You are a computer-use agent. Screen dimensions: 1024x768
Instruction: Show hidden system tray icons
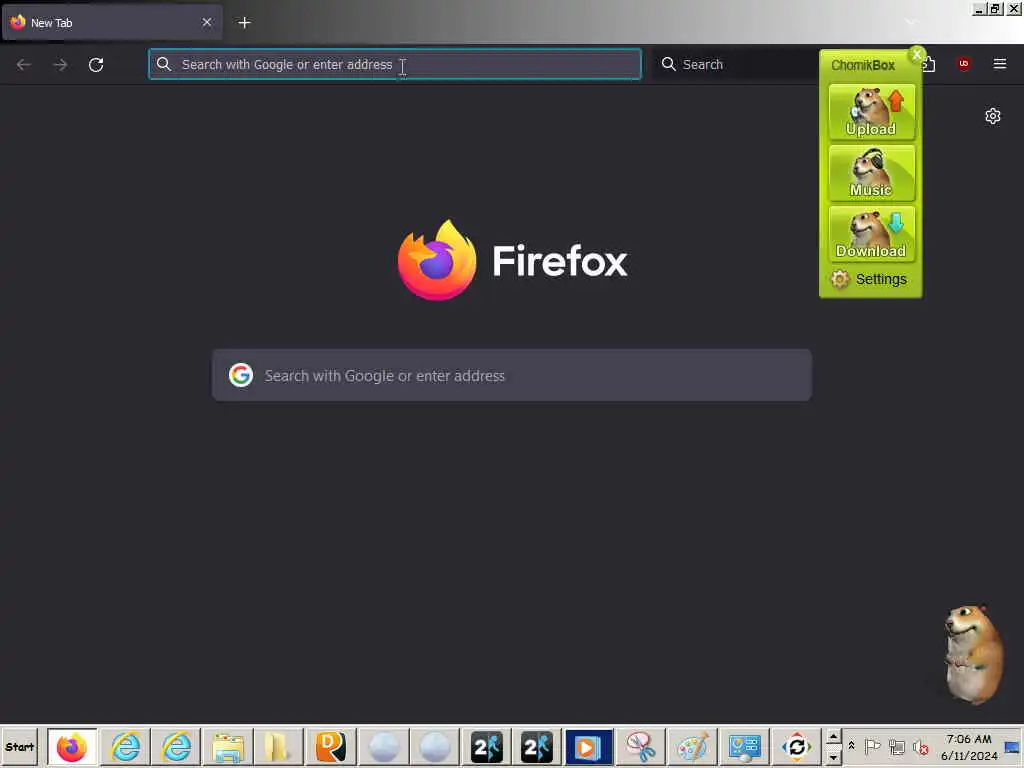(x=851, y=746)
